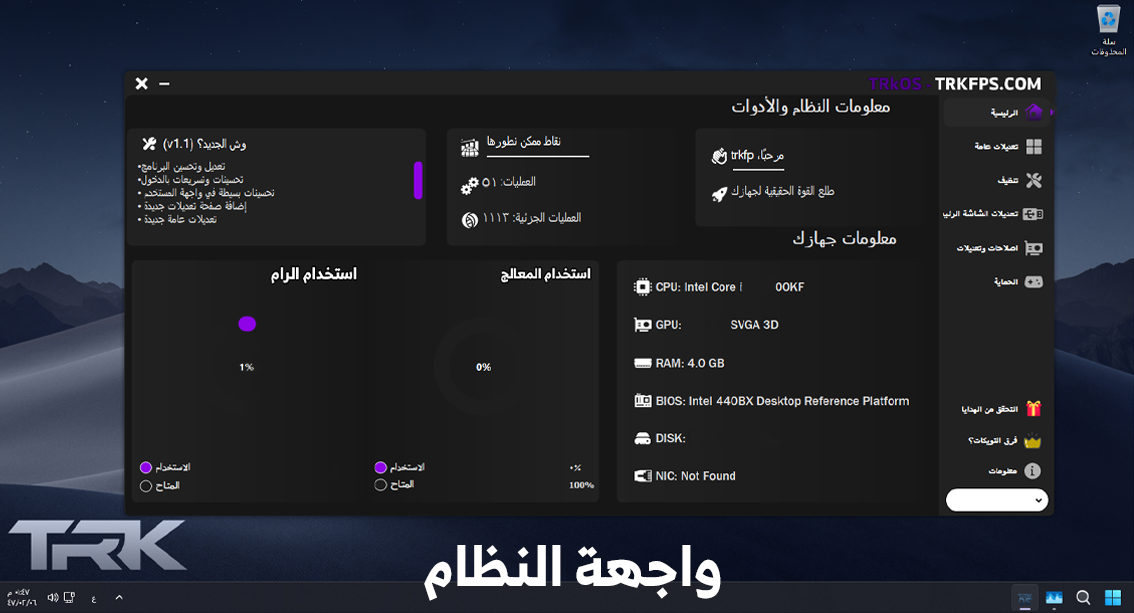Toggle الاستخدام legend in RAM usage chart
This screenshot has height=613, width=1134.
point(165,467)
